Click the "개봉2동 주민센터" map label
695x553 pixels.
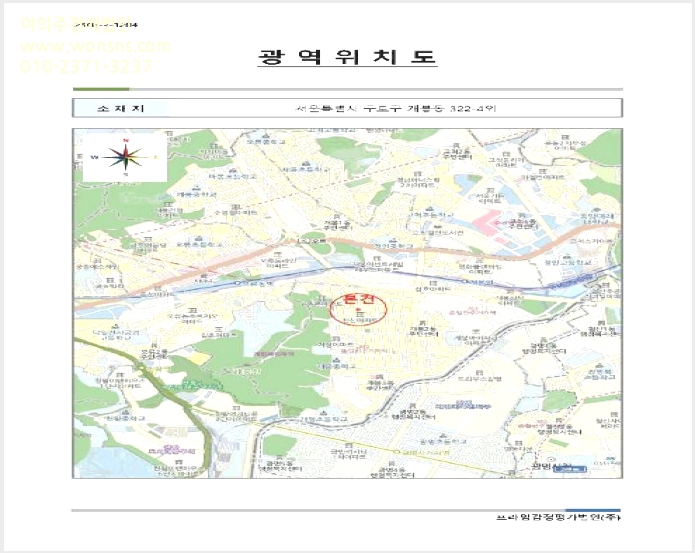[423, 331]
